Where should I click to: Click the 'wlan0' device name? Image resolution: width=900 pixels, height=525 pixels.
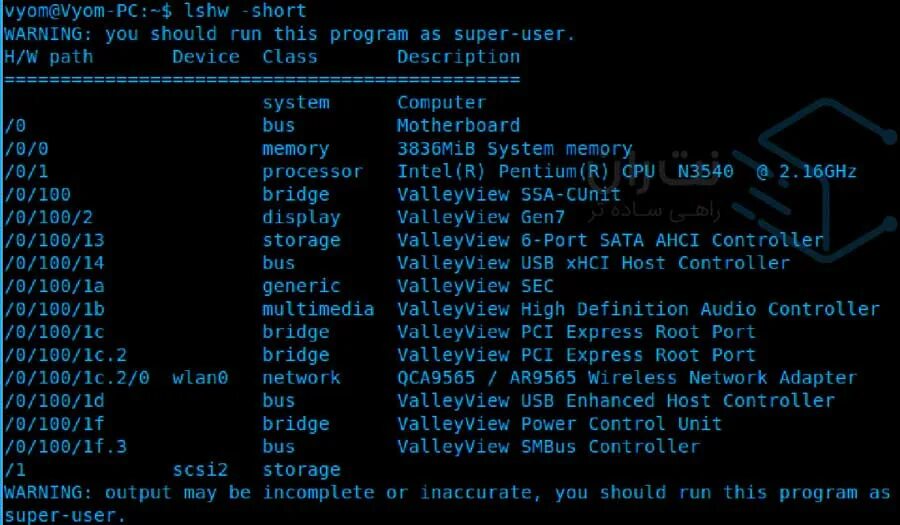[x=200, y=378]
